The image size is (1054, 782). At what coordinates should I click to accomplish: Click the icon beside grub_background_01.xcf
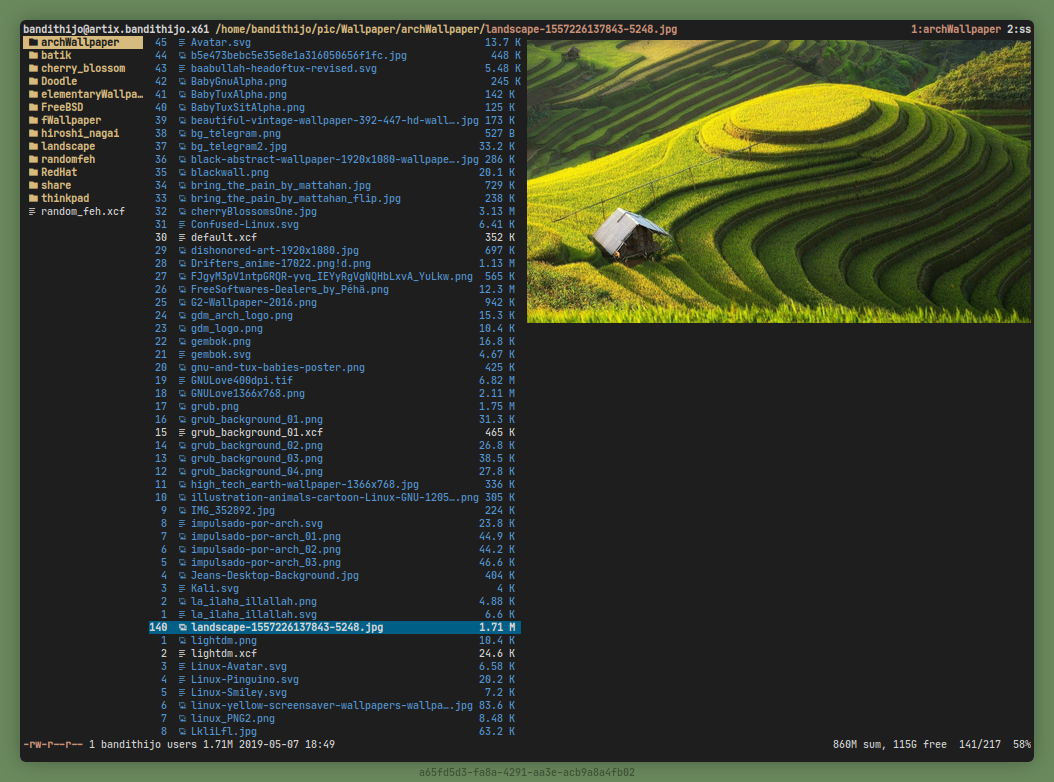182,433
